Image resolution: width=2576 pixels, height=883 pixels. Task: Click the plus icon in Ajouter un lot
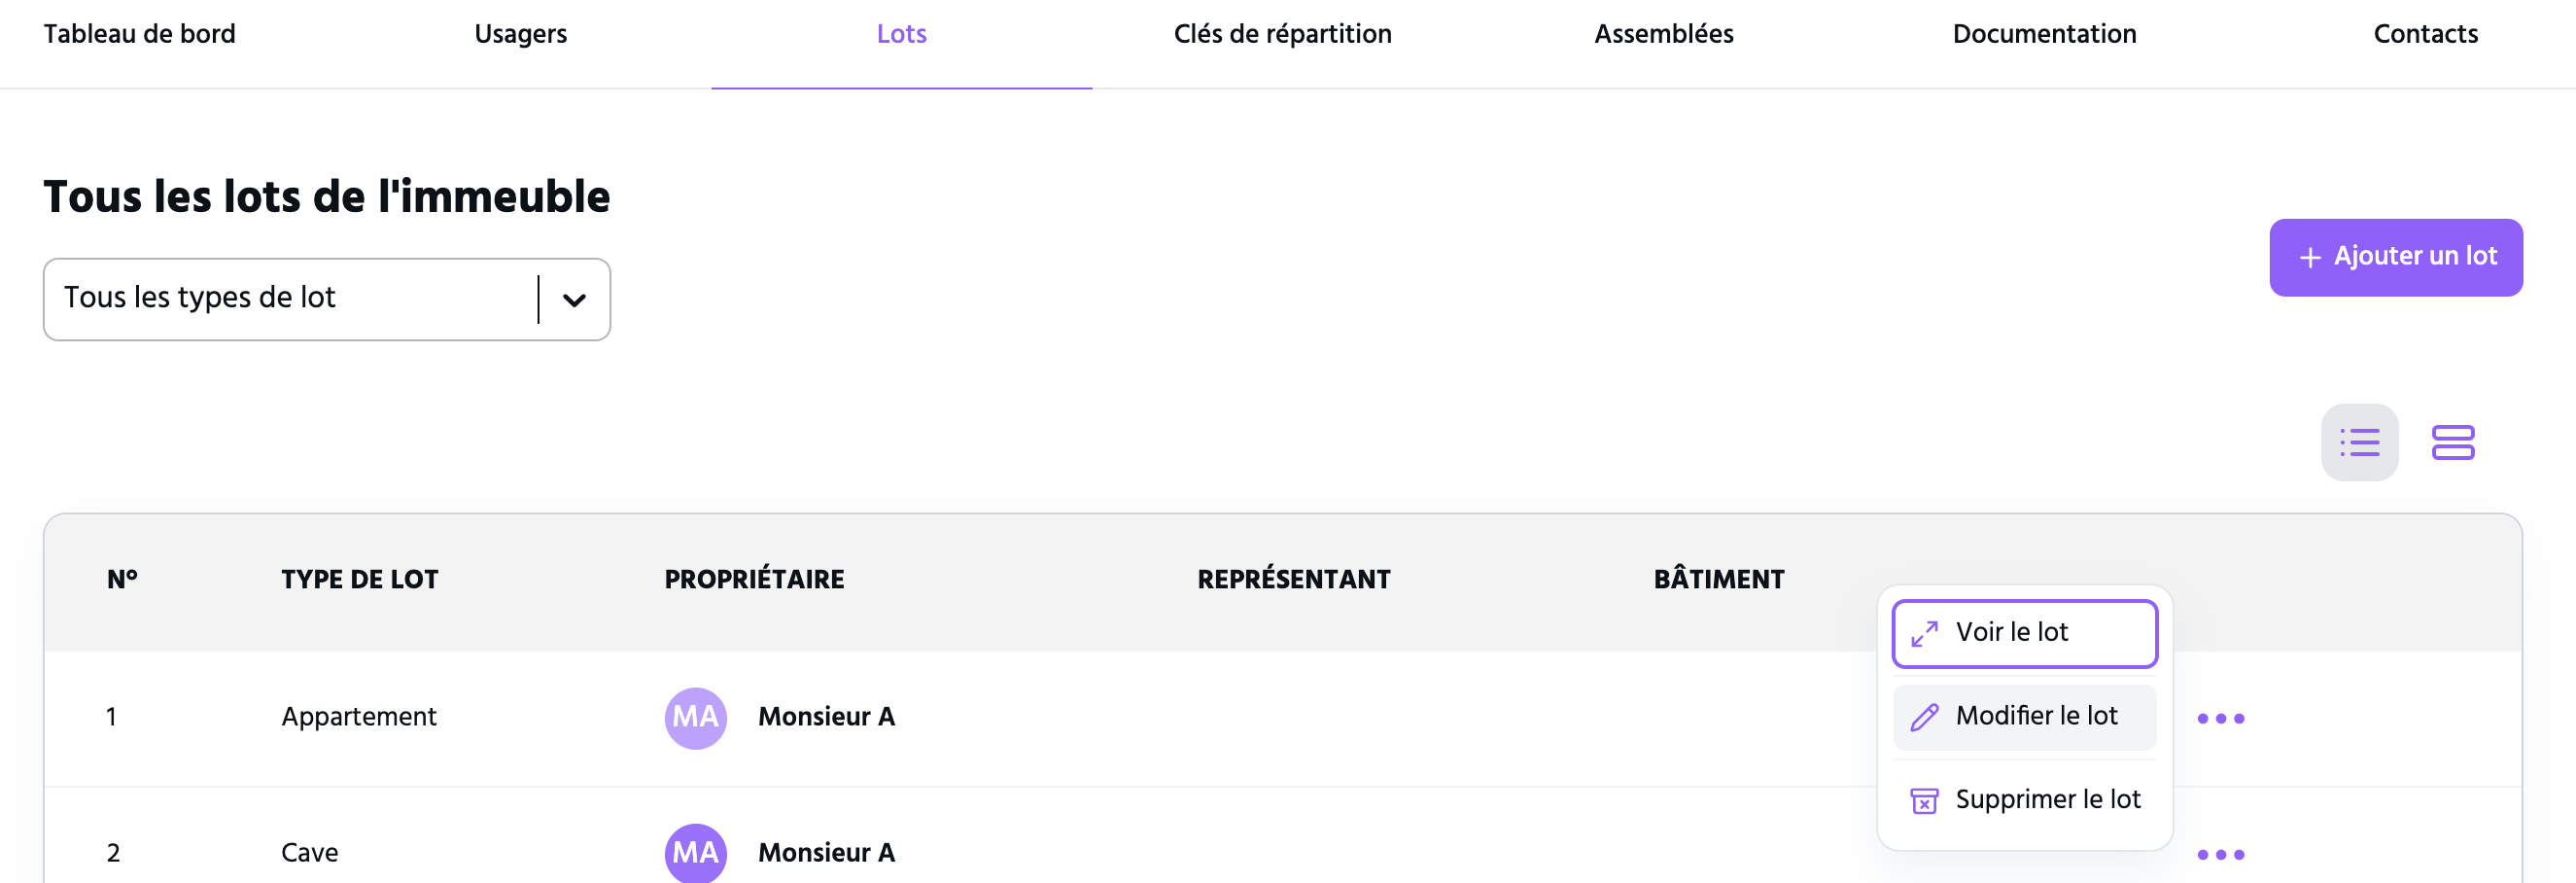point(2310,257)
